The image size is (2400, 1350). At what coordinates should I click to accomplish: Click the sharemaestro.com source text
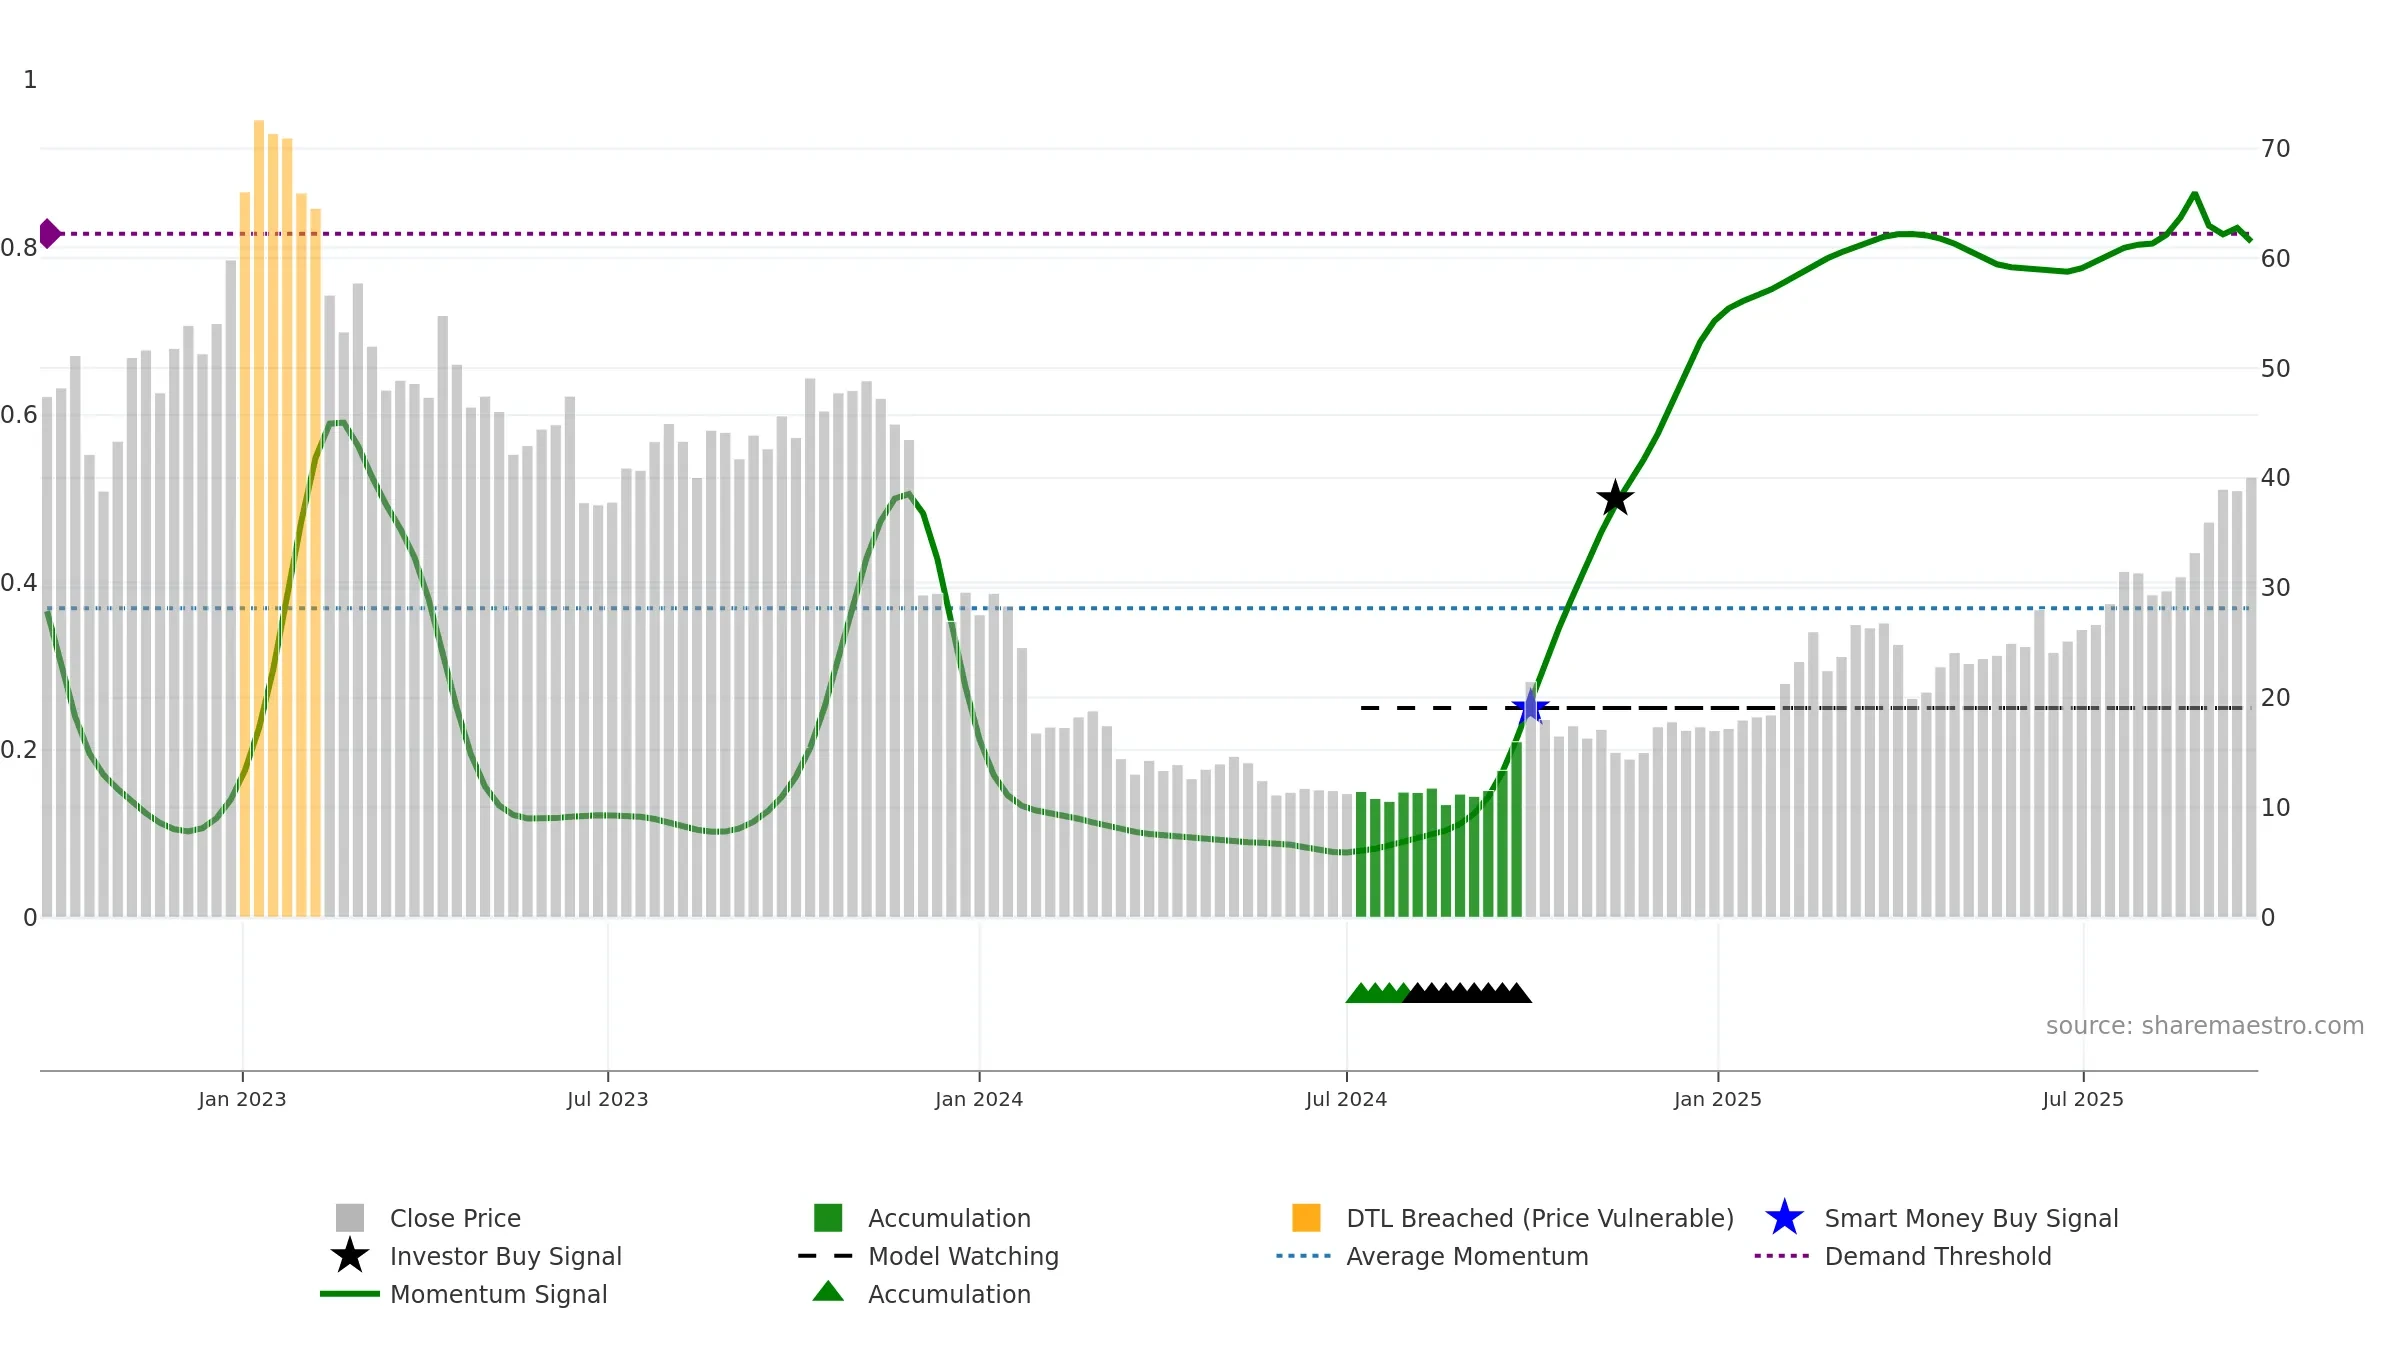point(2204,1026)
